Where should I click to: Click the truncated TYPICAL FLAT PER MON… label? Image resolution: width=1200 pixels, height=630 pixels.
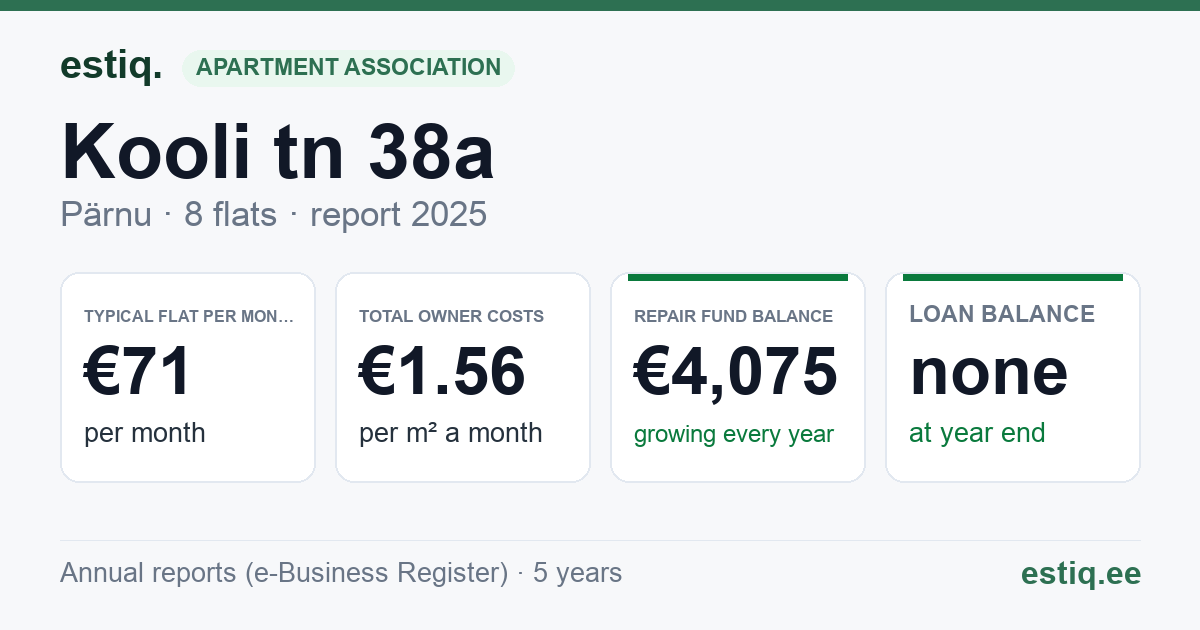[x=189, y=317]
